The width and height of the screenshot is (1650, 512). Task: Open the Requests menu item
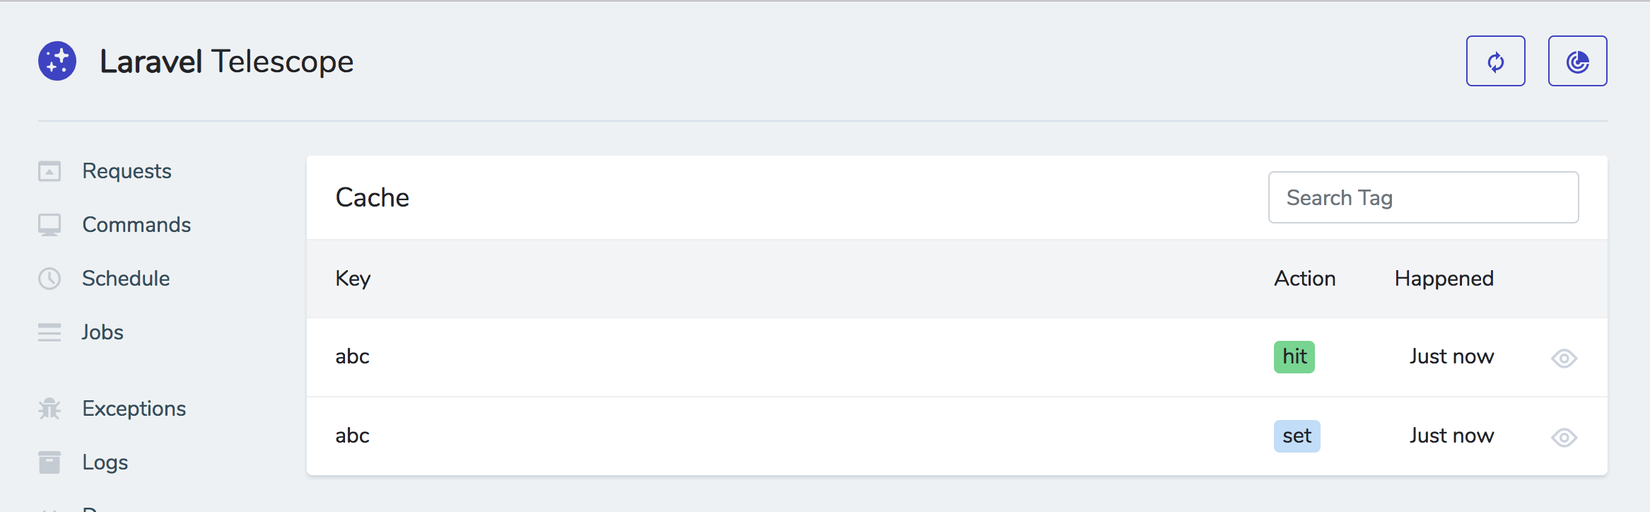pos(127,171)
